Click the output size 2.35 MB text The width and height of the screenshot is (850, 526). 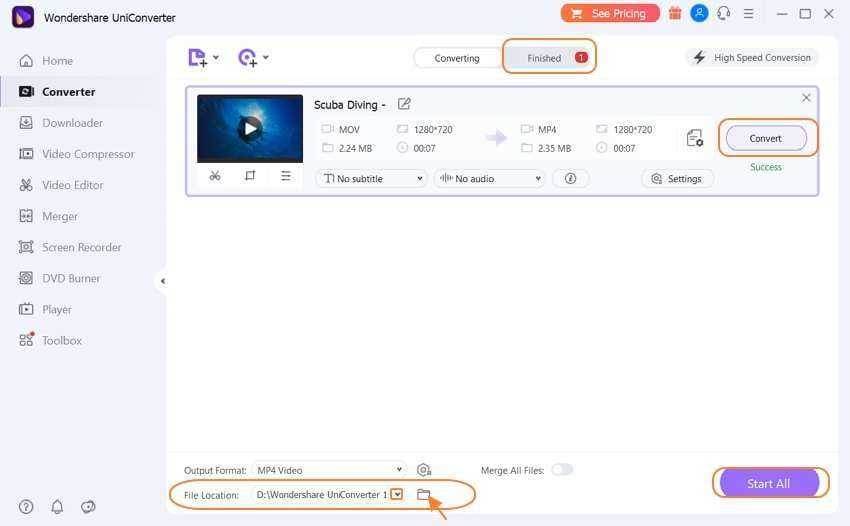pyautogui.click(x=554, y=148)
